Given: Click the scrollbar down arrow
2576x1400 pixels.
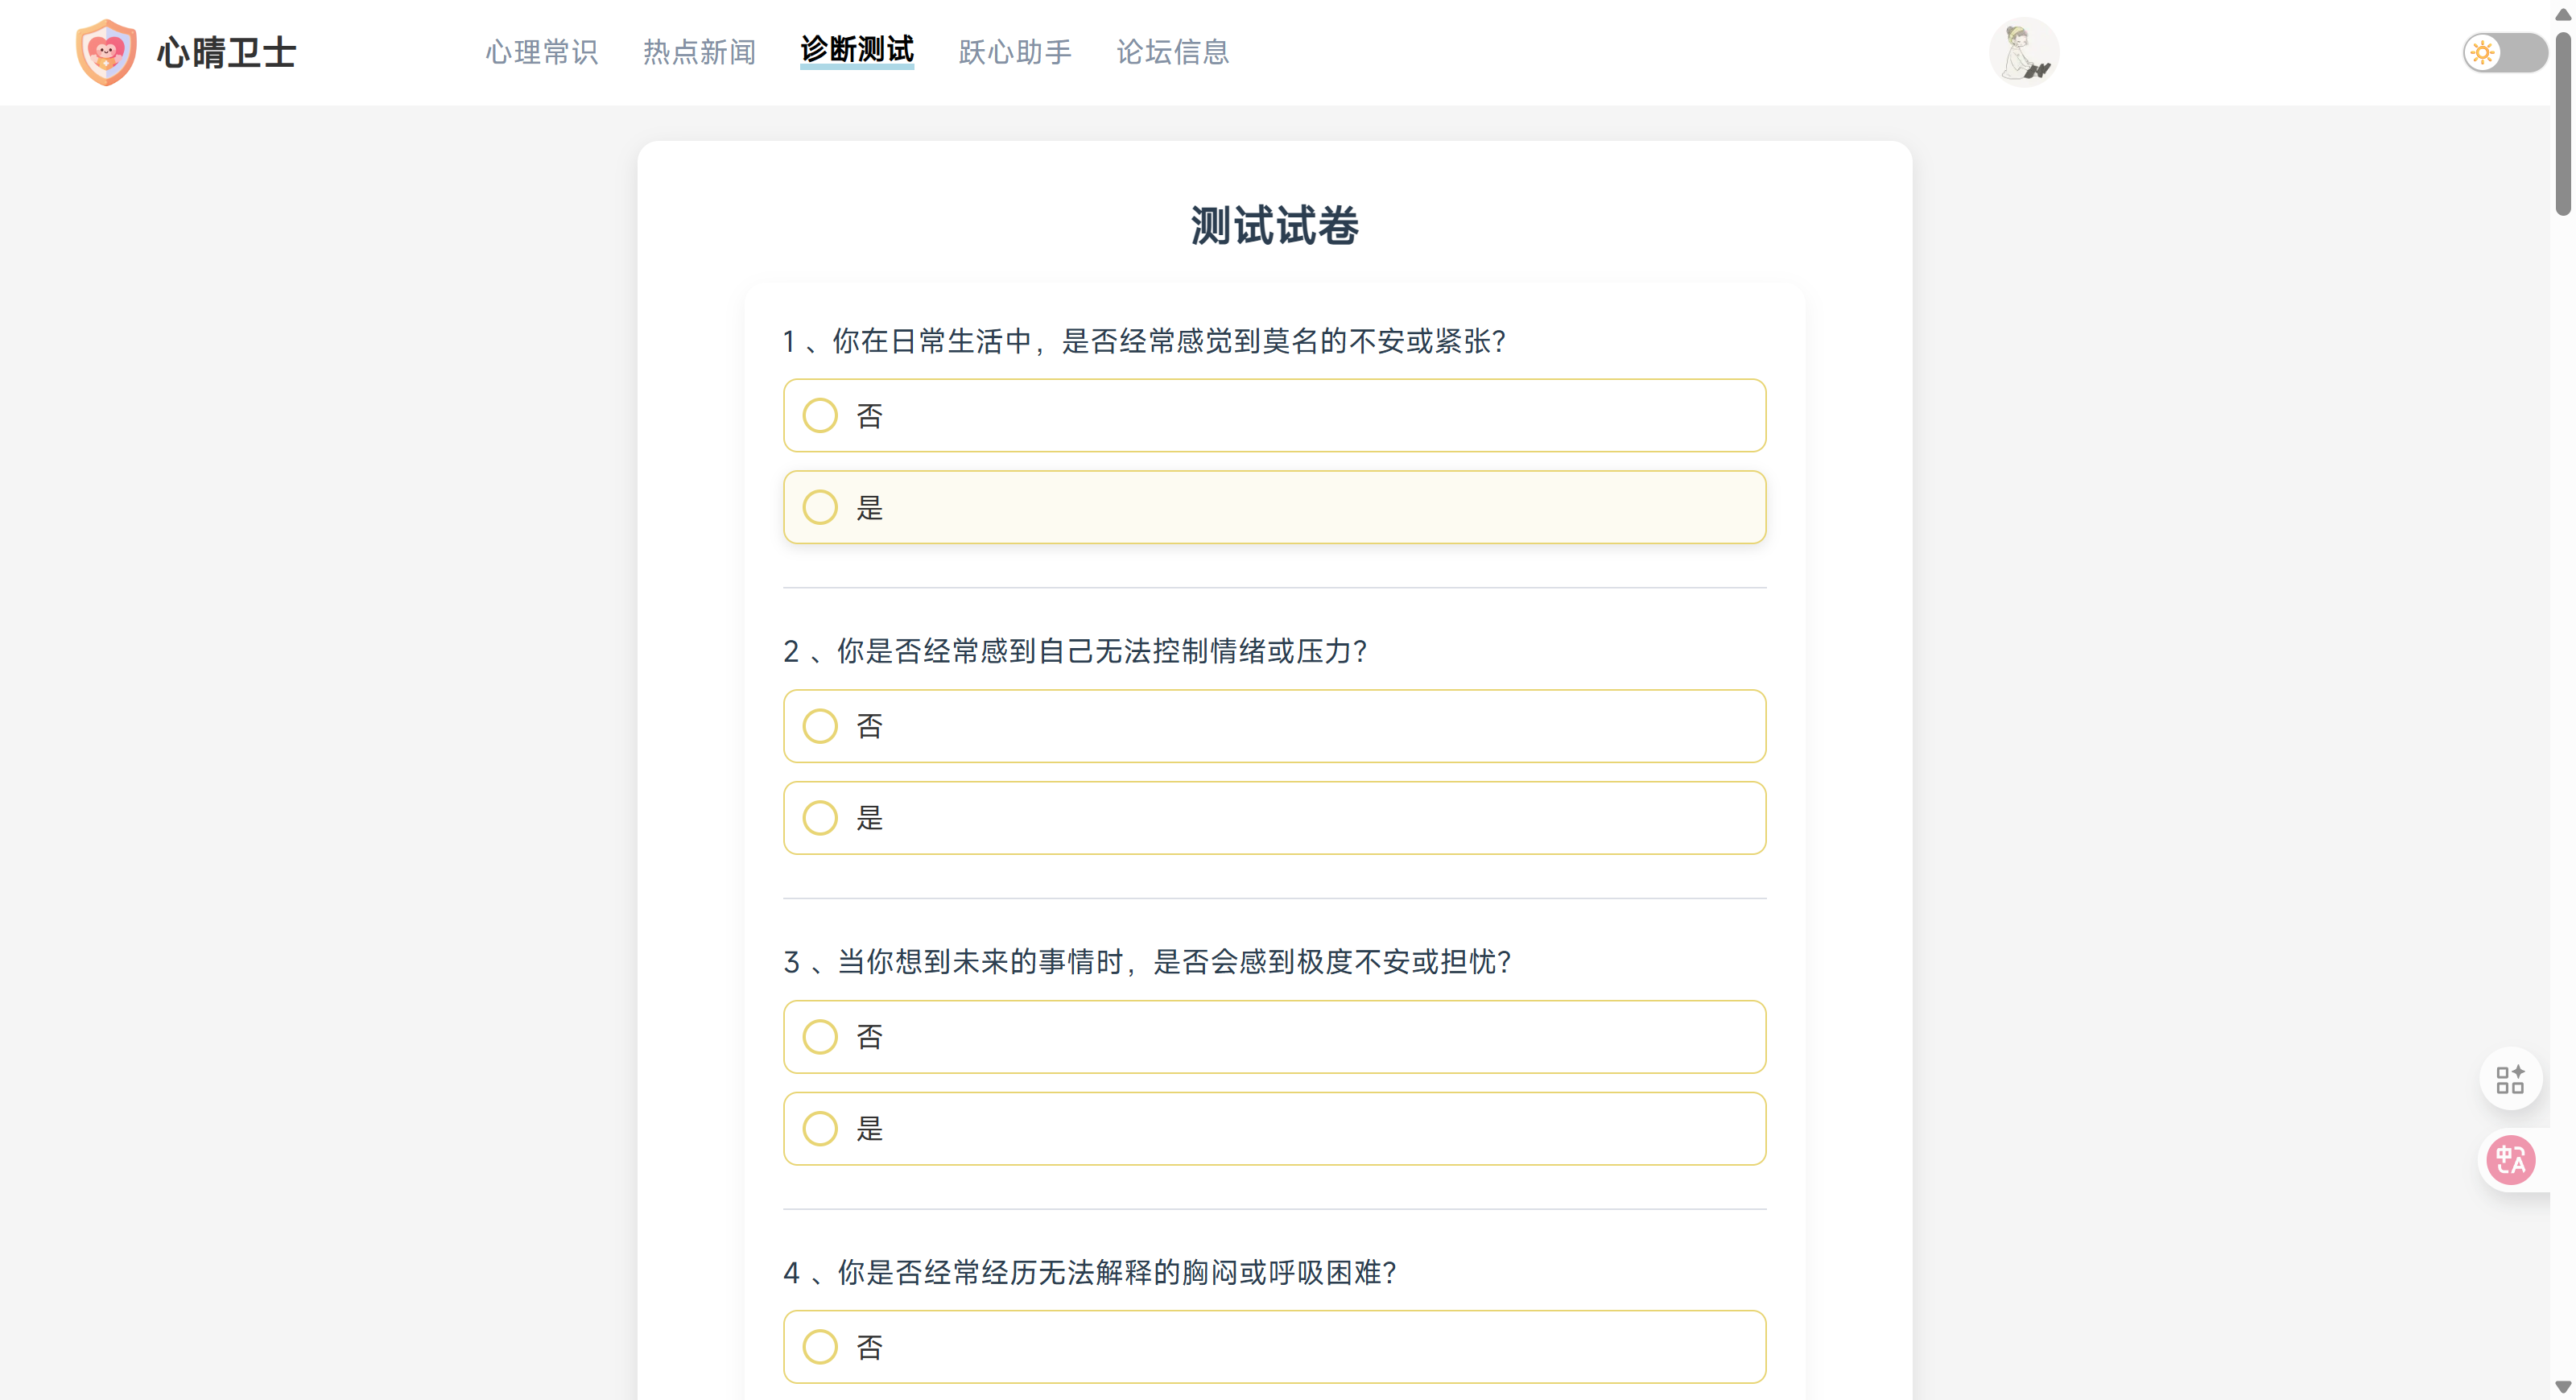Looking at the screenshot, I should pos(2563,1388).
